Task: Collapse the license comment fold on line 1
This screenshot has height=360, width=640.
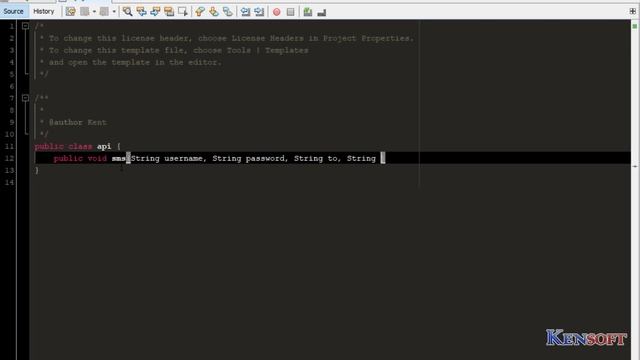Action: pos(25,26)
